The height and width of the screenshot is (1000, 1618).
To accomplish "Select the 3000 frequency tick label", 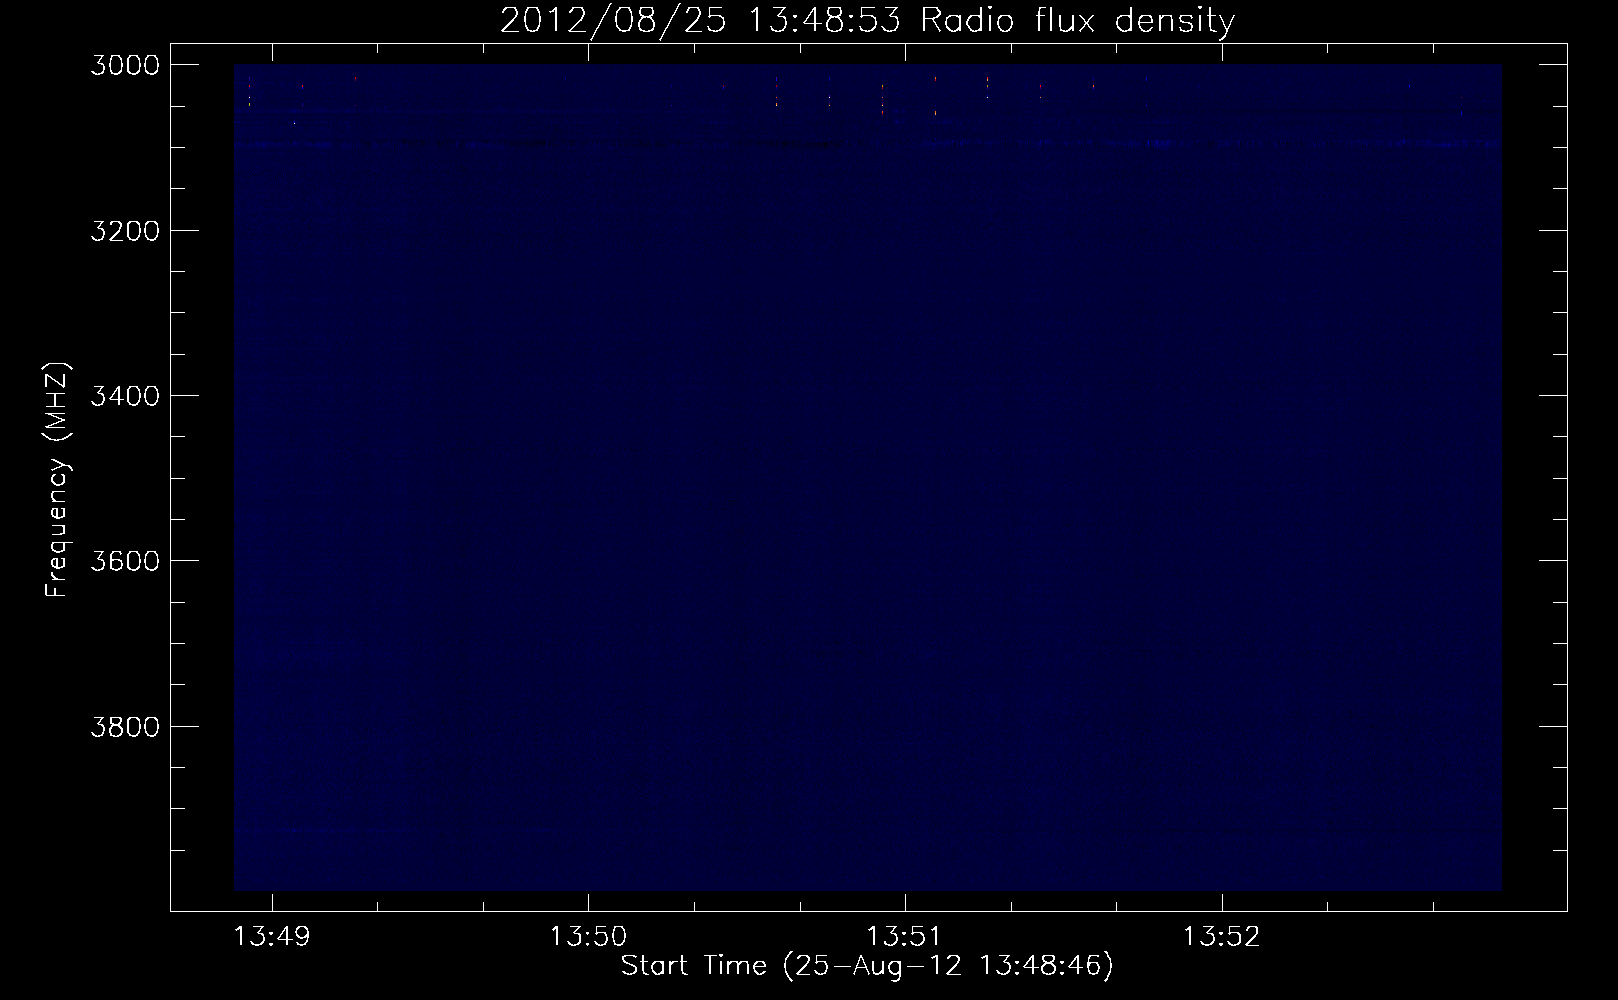I will coord(125,65).
